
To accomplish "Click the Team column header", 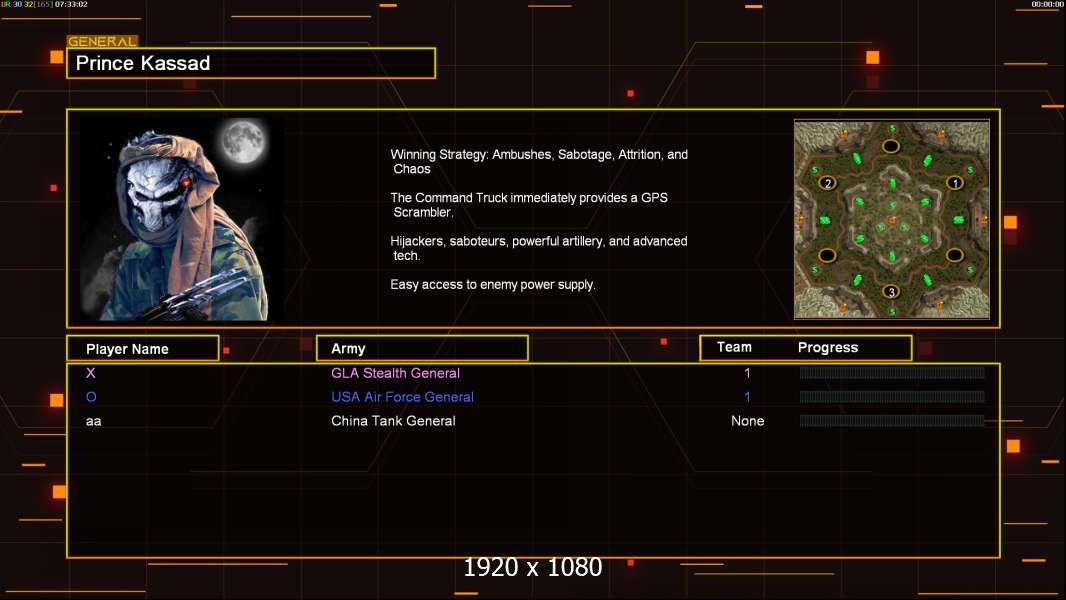I will tap(734, 347).
